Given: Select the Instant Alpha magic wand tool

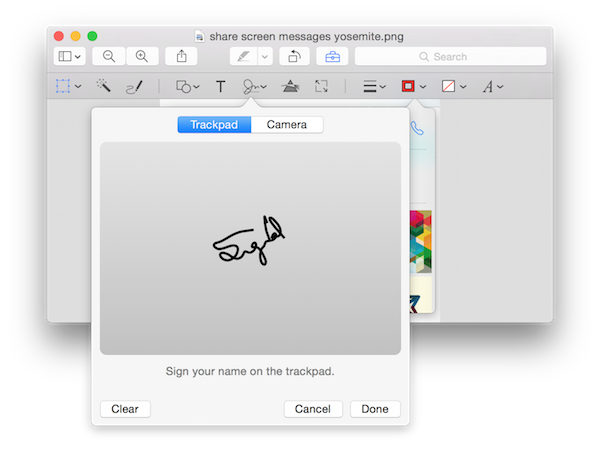Looking at the screenshot, I should pos(103,87).
